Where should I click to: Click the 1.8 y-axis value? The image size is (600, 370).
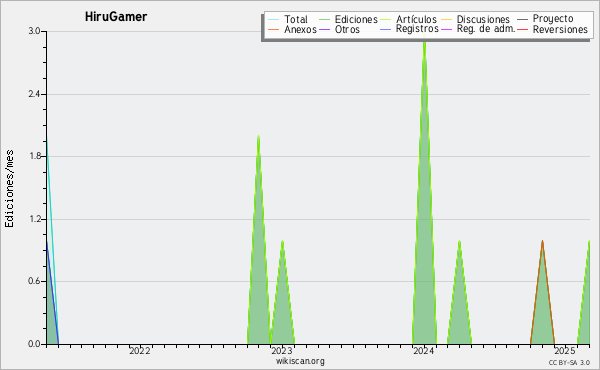[34, 156]
